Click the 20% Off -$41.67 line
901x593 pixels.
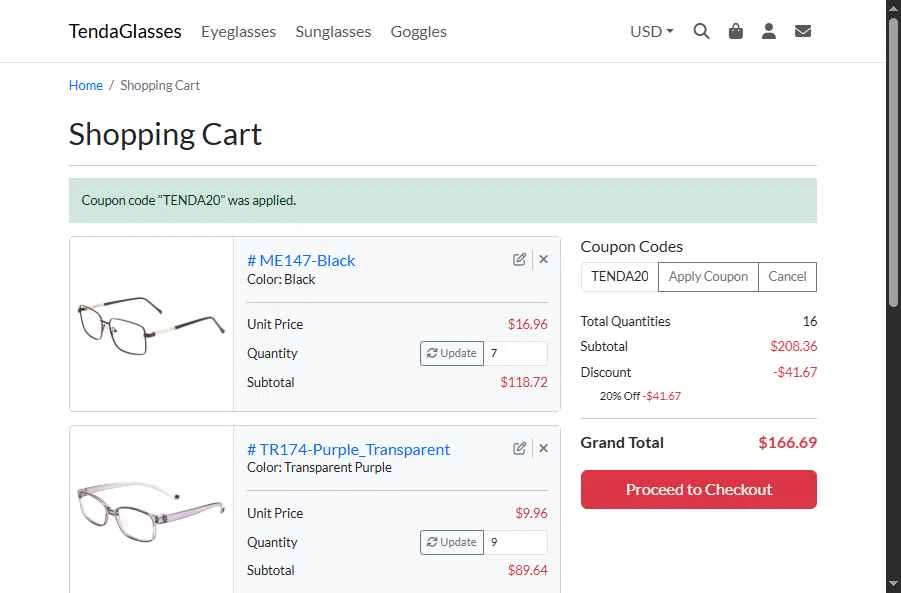pyautogui.click(x=640, y=396)
